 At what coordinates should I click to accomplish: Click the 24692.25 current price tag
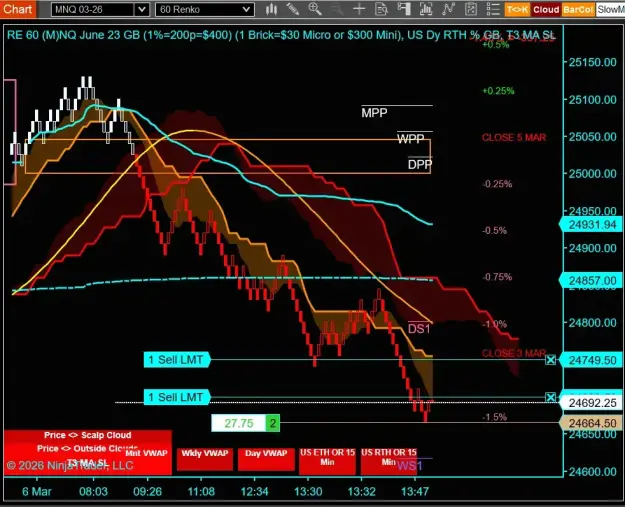coord(592,403)
